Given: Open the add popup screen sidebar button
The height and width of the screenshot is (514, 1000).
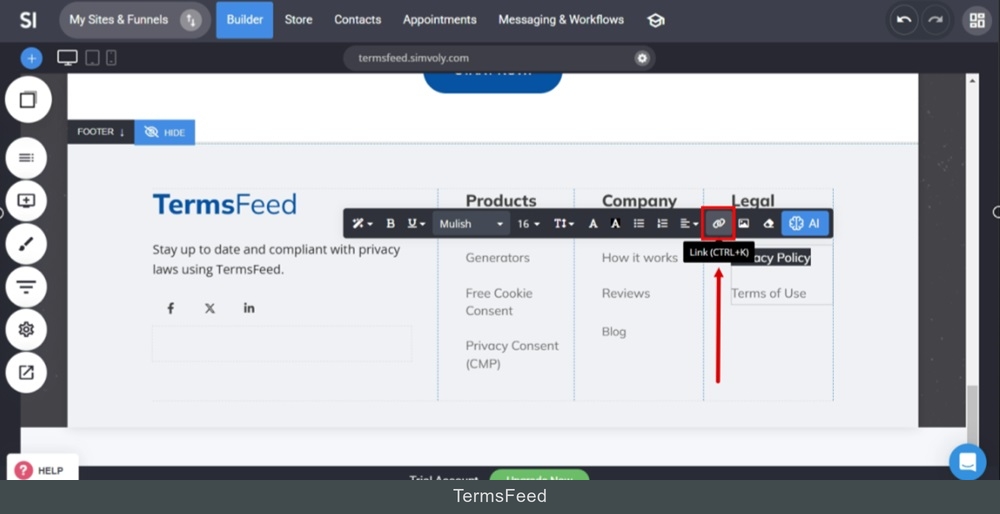Looking at the screenshot, I should 26,201.
